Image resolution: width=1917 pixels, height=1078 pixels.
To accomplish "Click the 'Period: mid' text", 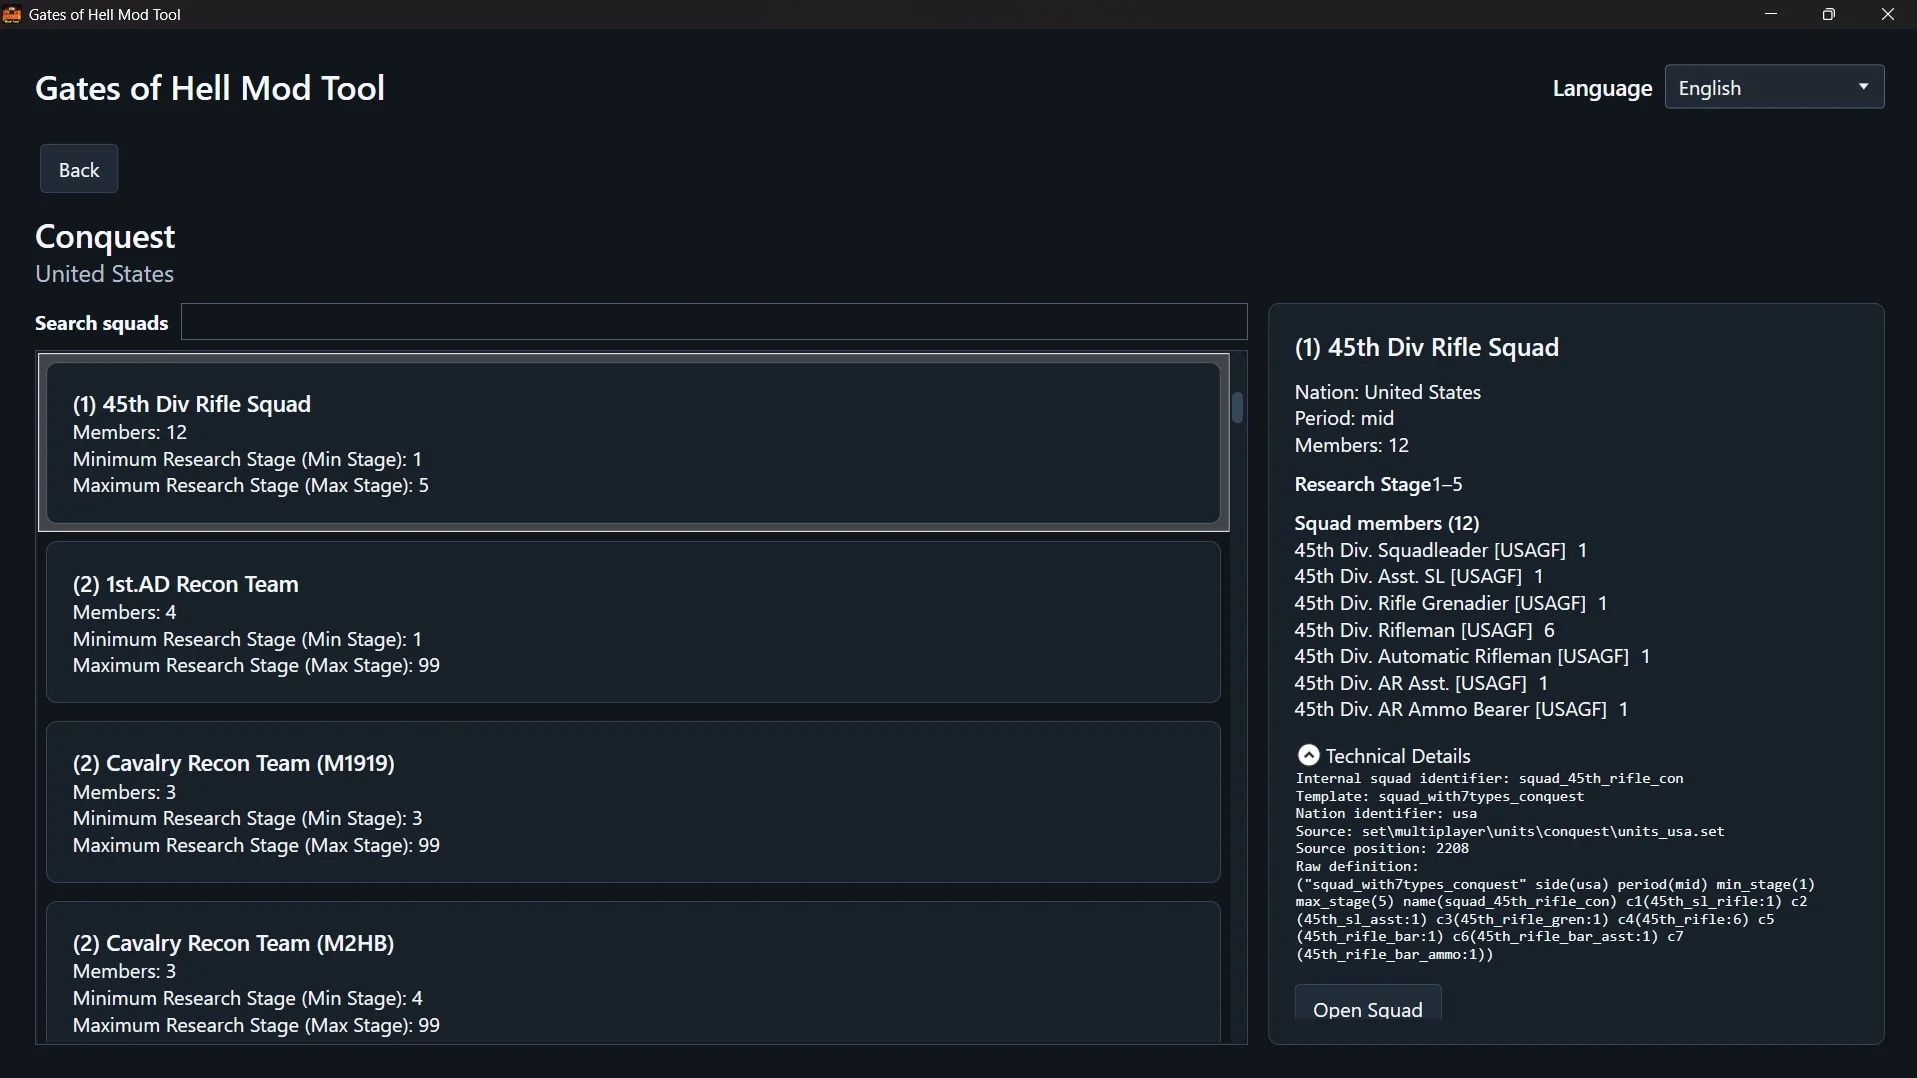I will pos(1344,419).
